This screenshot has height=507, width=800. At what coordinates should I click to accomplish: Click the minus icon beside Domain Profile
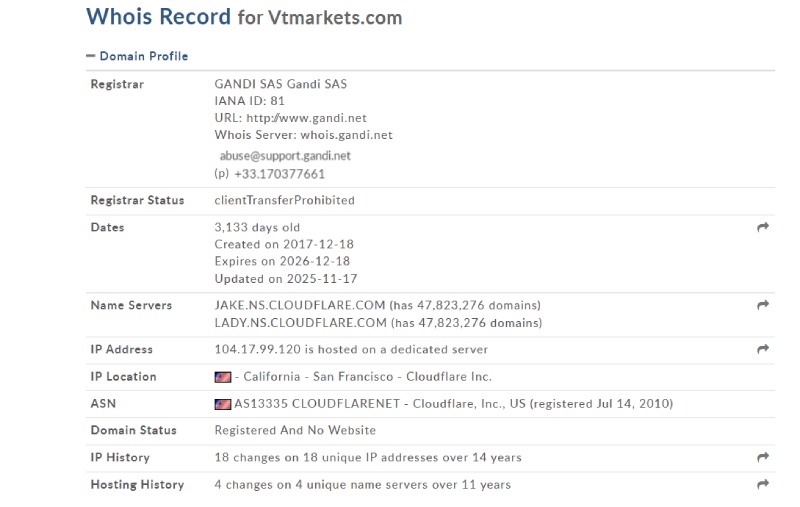(x=91, y=56)
